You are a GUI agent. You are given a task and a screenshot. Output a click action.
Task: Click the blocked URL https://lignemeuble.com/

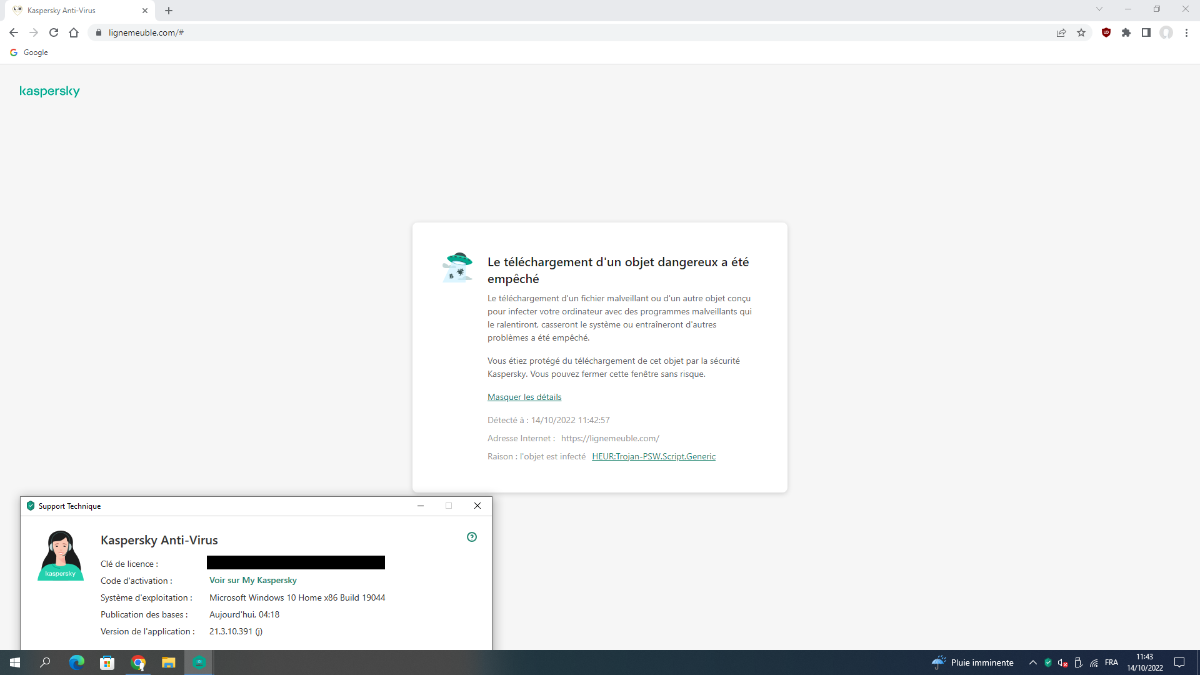(x=610, y=438)
